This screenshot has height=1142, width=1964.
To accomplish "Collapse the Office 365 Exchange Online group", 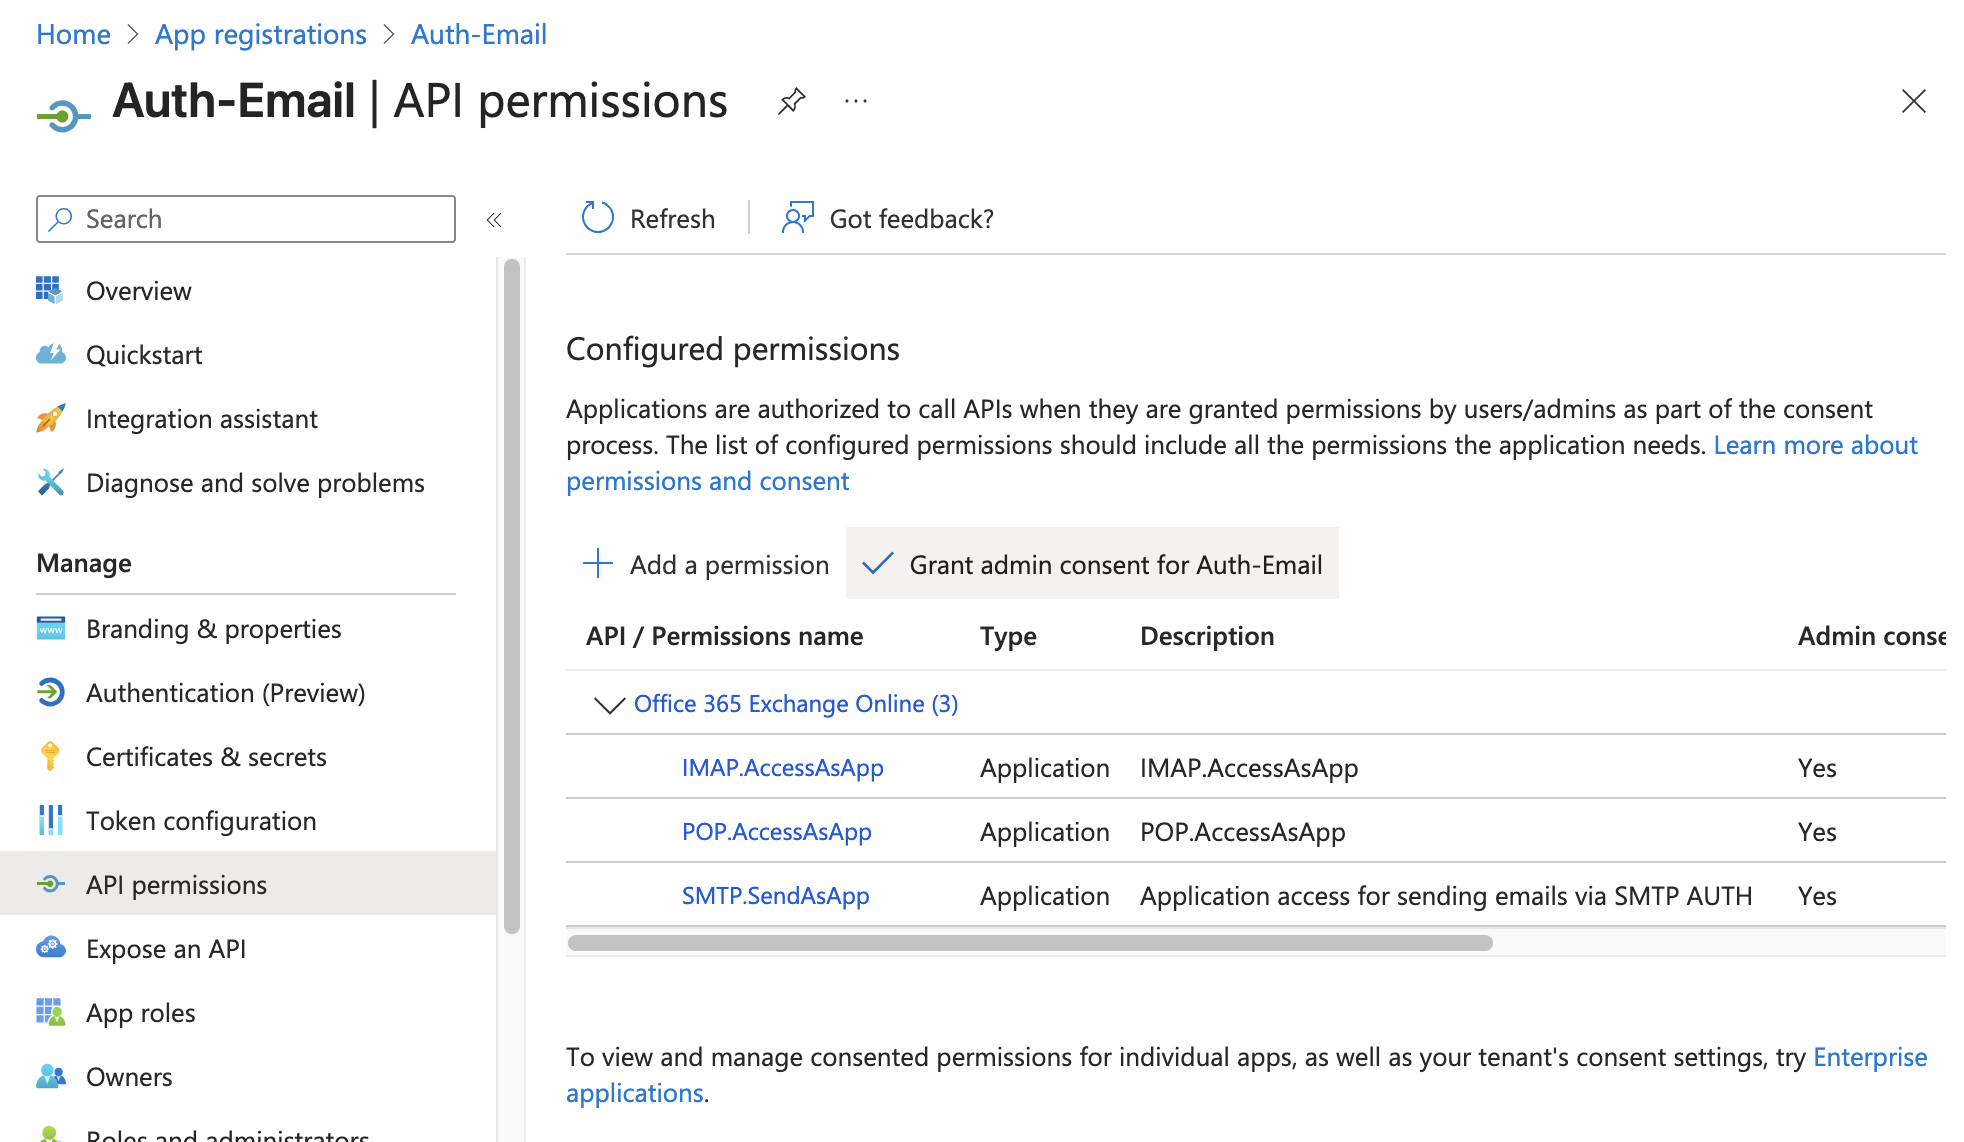I will [x=608, y=704].
